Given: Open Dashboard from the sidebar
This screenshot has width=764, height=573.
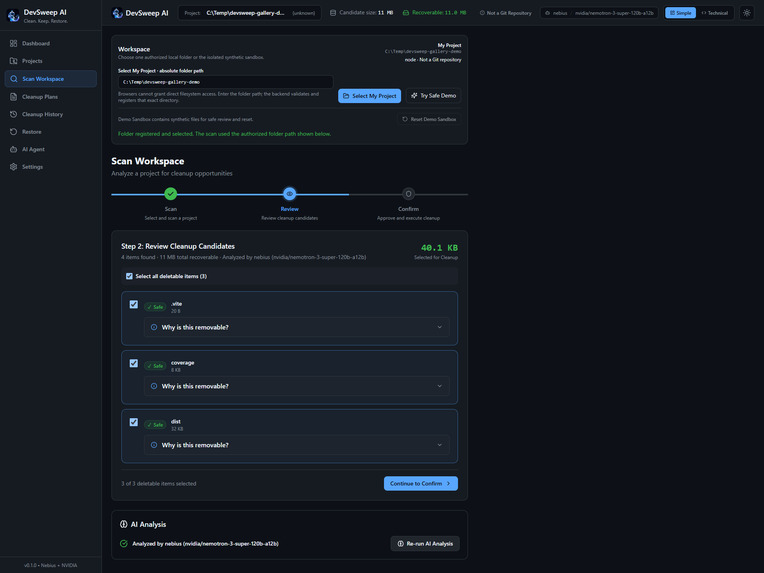Looking at the screenshot, I should 51,43.
